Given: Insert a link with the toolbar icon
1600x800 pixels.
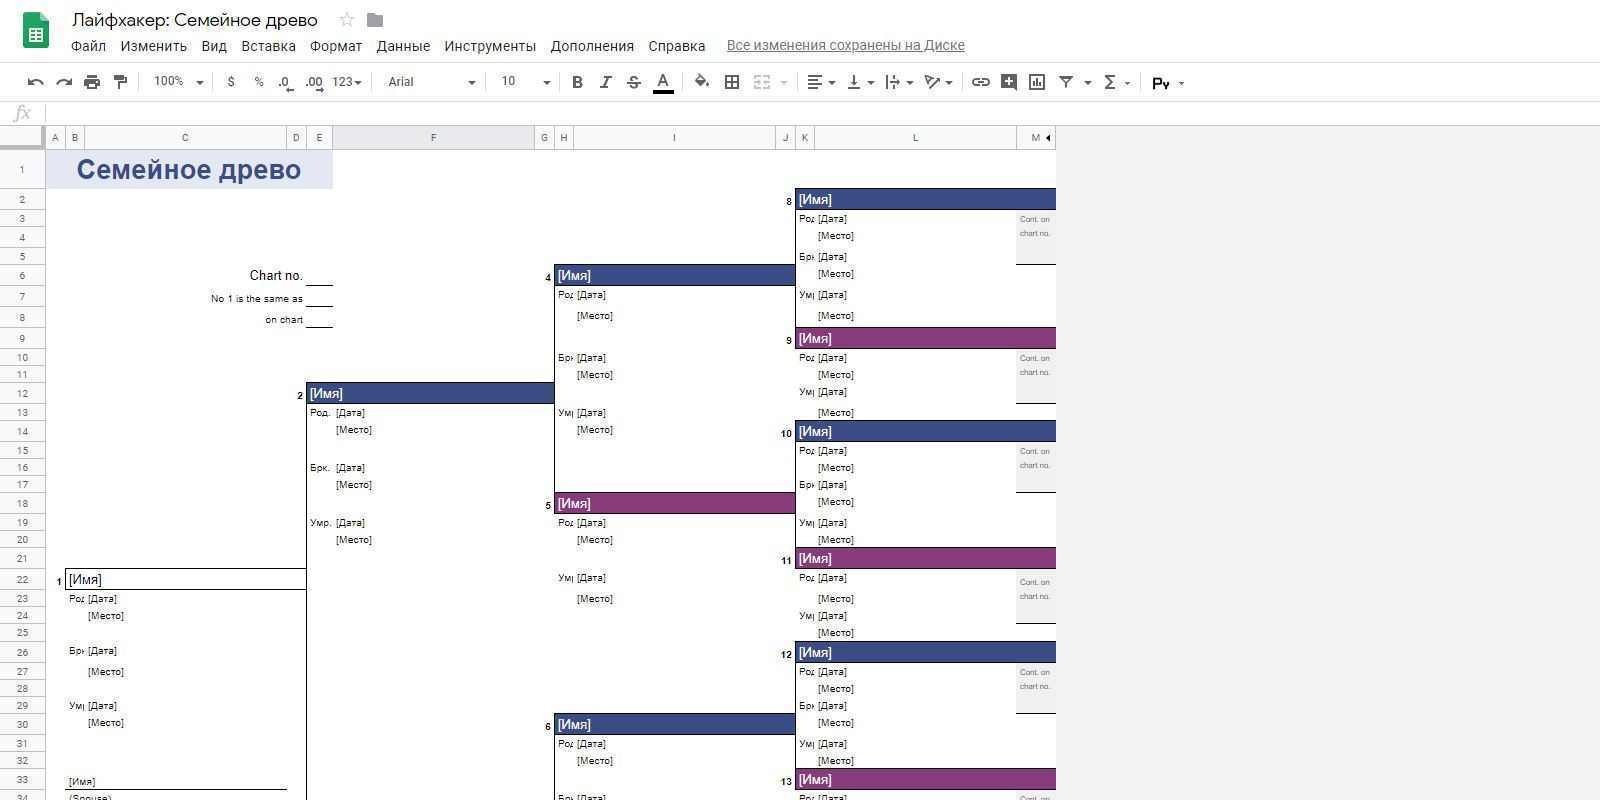Looking at the screenshot, I should pyautogui.click(x=981, y=82).
